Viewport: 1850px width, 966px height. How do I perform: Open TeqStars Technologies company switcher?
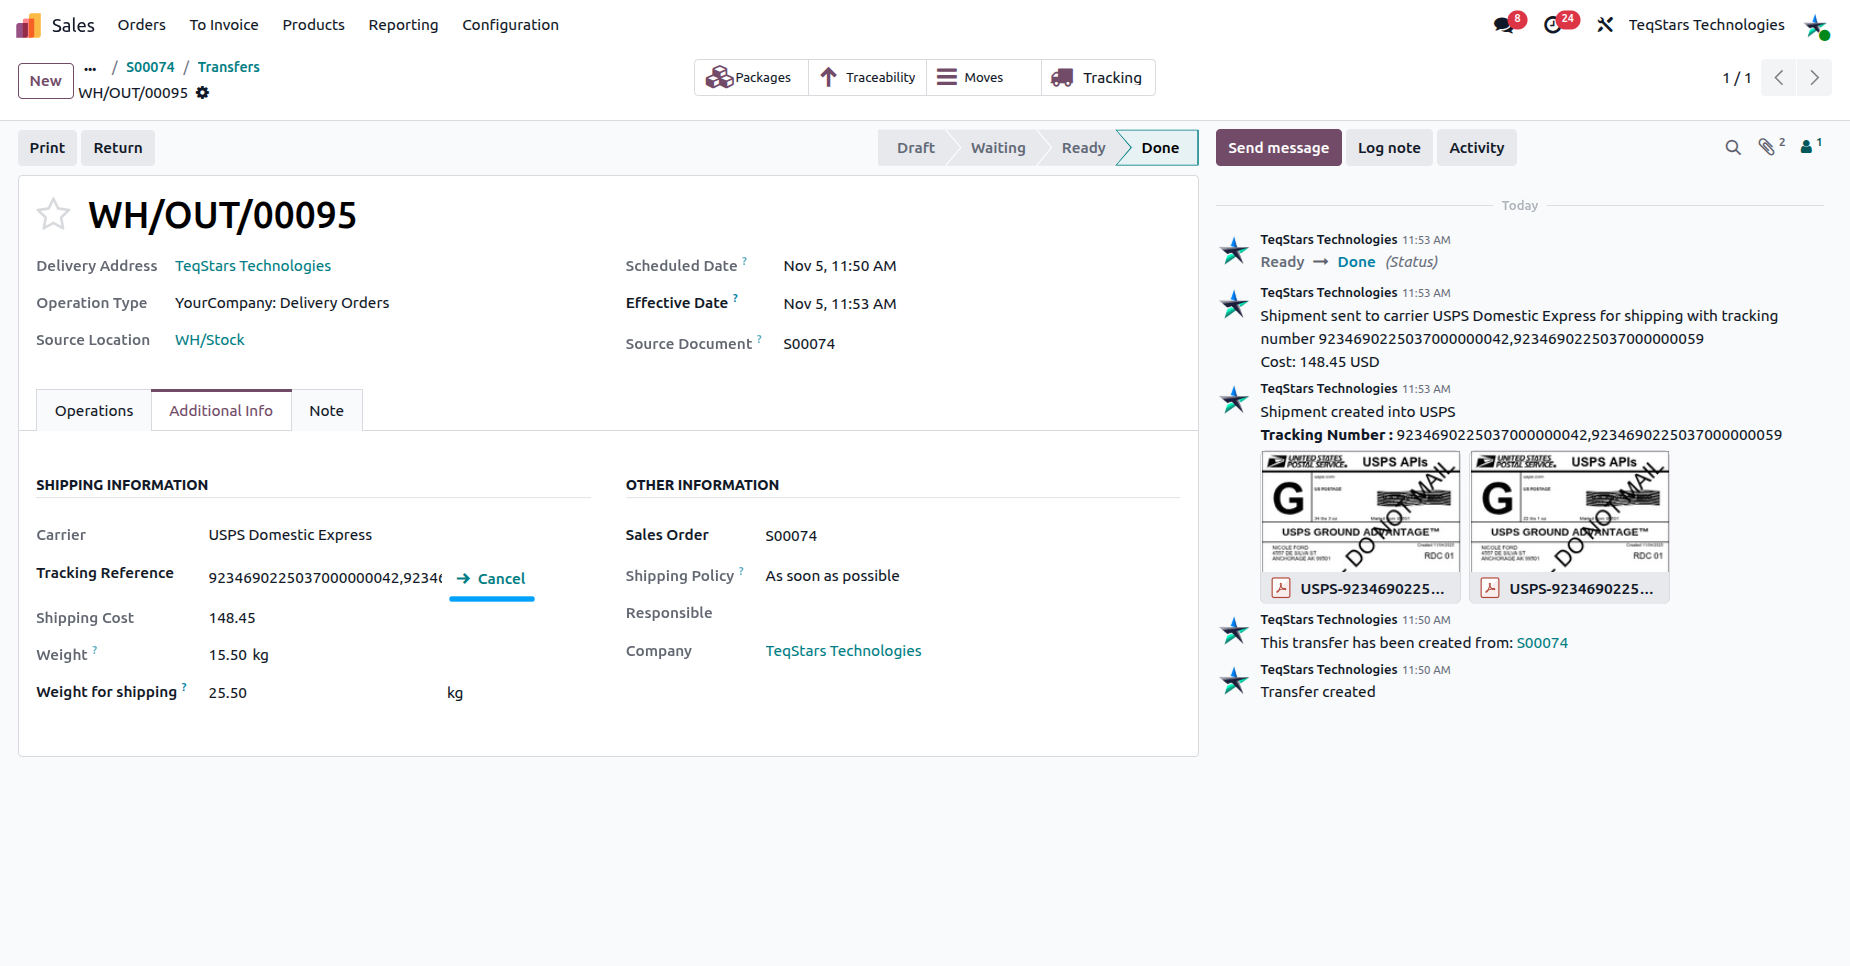point(1706,25)
